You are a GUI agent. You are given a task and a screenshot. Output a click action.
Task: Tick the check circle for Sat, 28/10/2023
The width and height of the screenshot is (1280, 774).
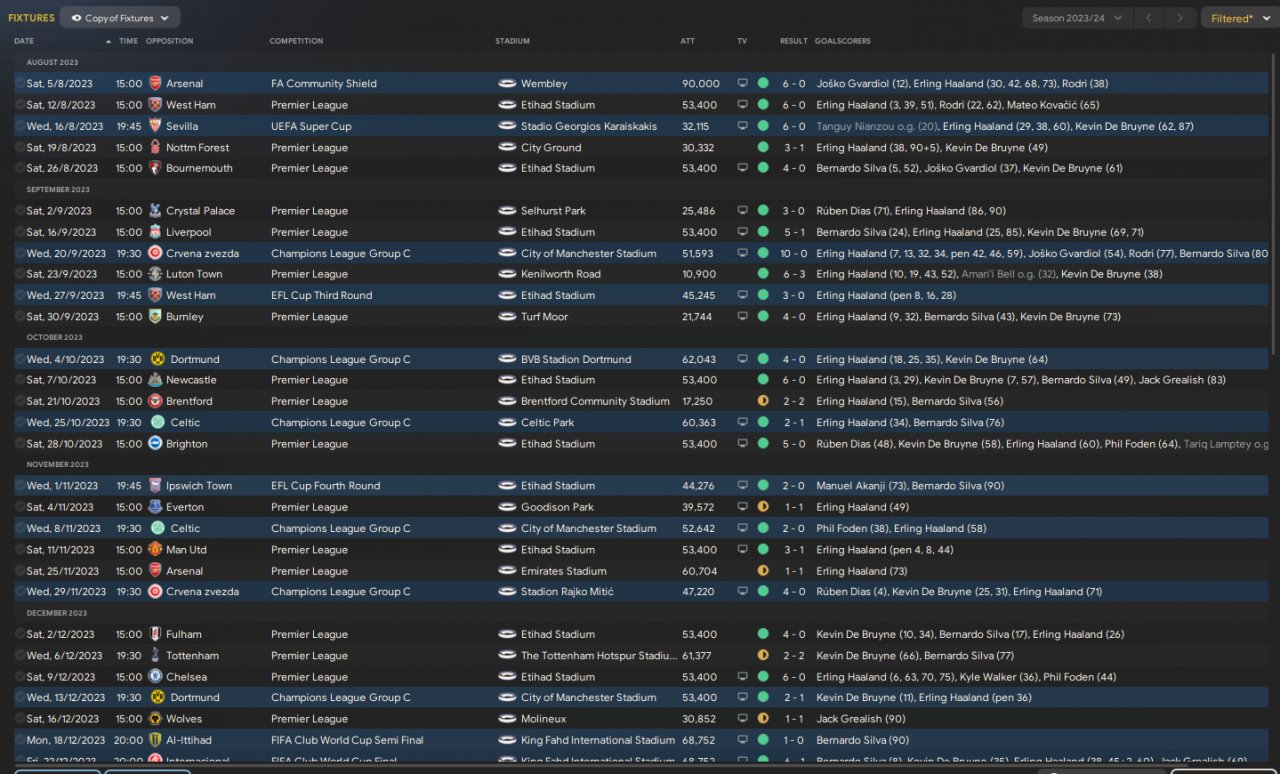click(x=20, y=444)
